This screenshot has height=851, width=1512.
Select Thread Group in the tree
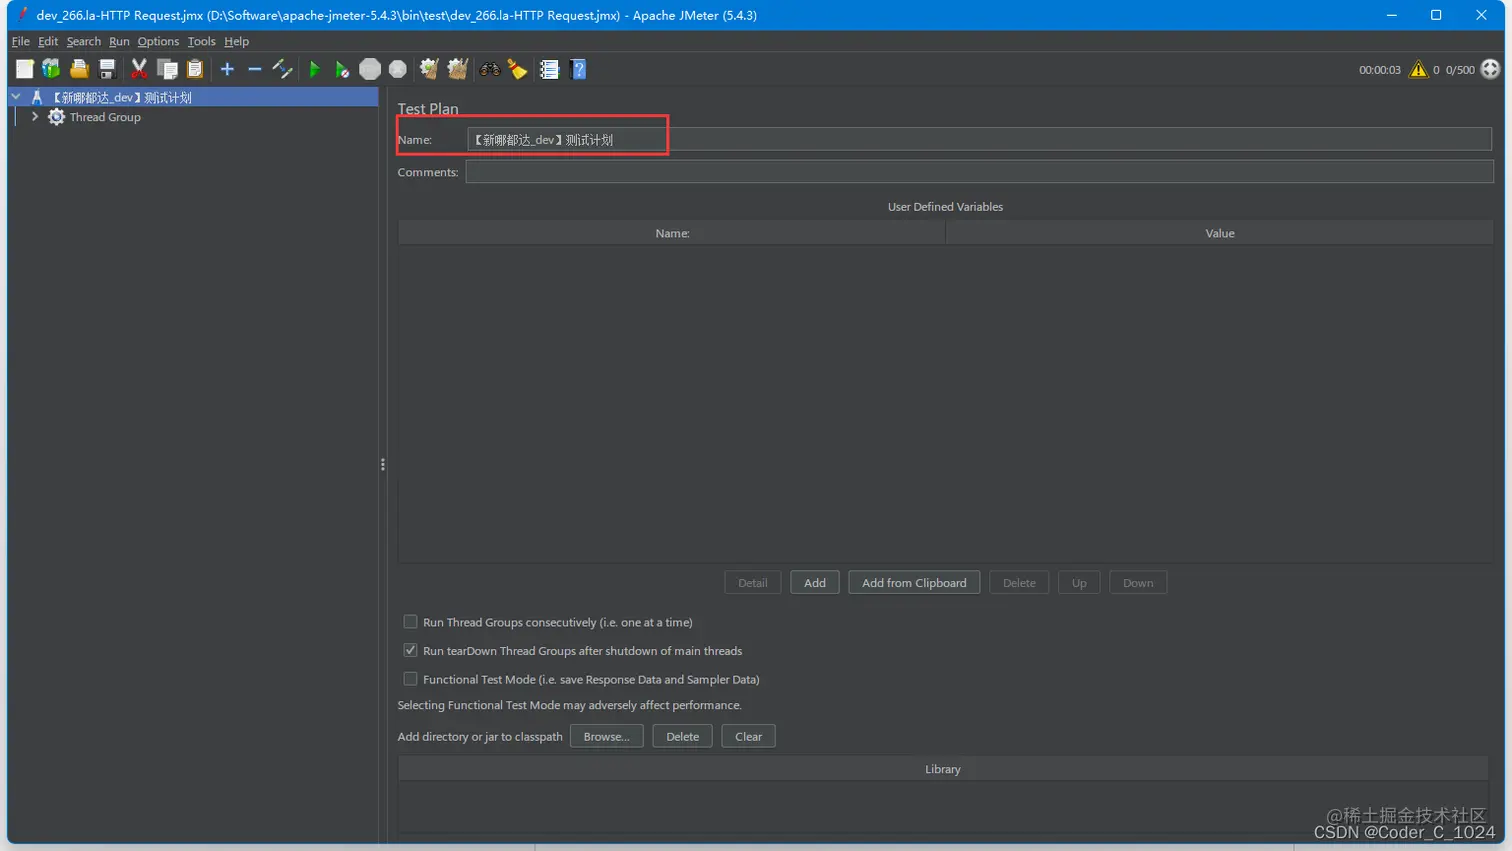pos(105,117)
